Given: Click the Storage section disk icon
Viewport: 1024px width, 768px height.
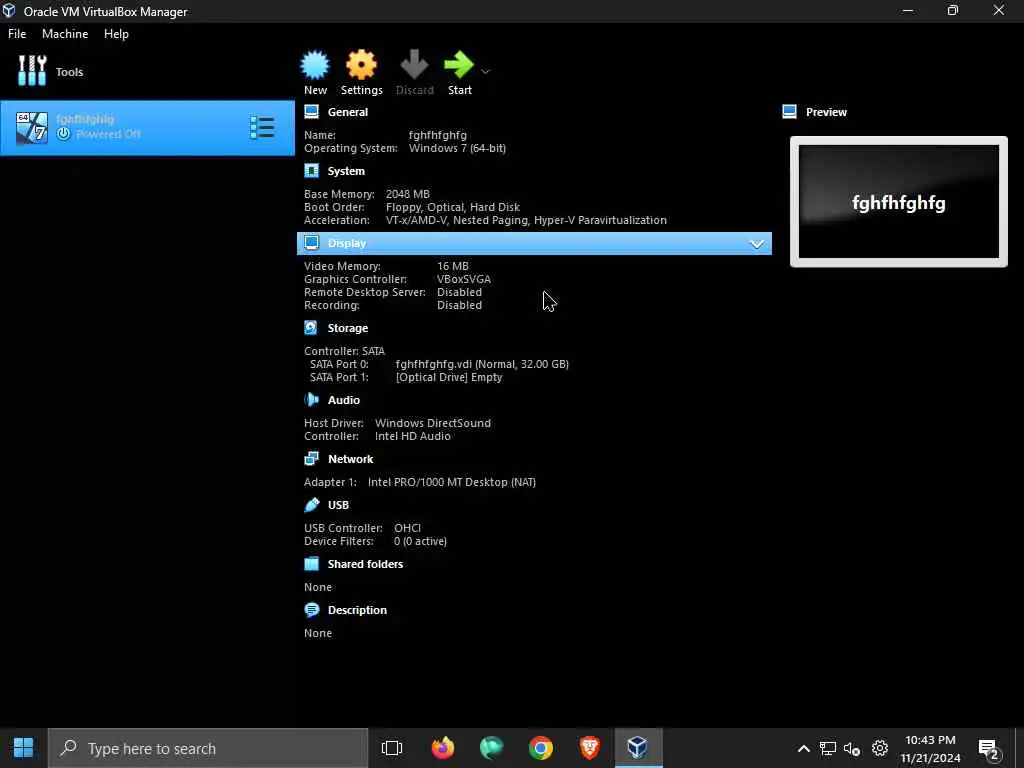Looking at the screenshot, I should 312,327.
